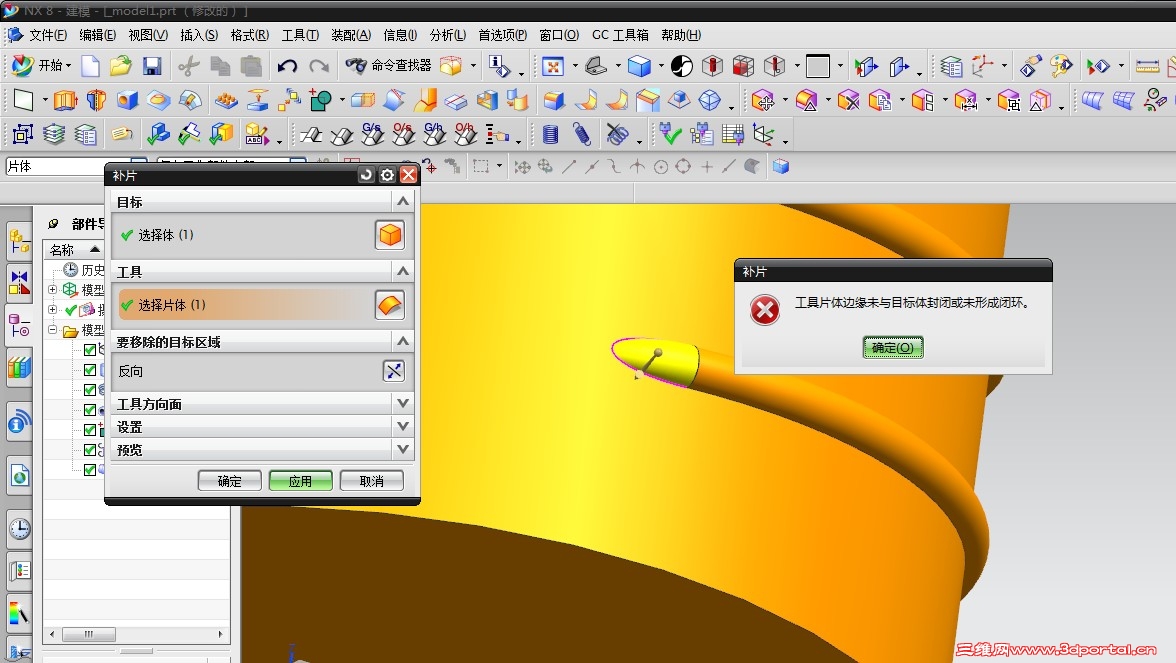Click 确定 in the Patch dialog
This screenshot has width=1176, height=663.
tap(230, 481)
